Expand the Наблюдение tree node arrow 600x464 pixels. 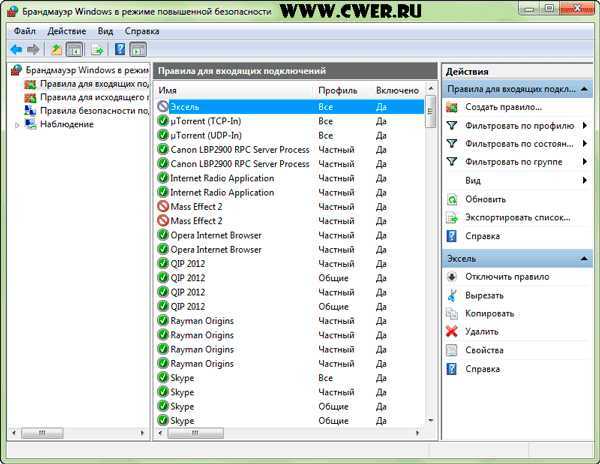tap(16, 125)
